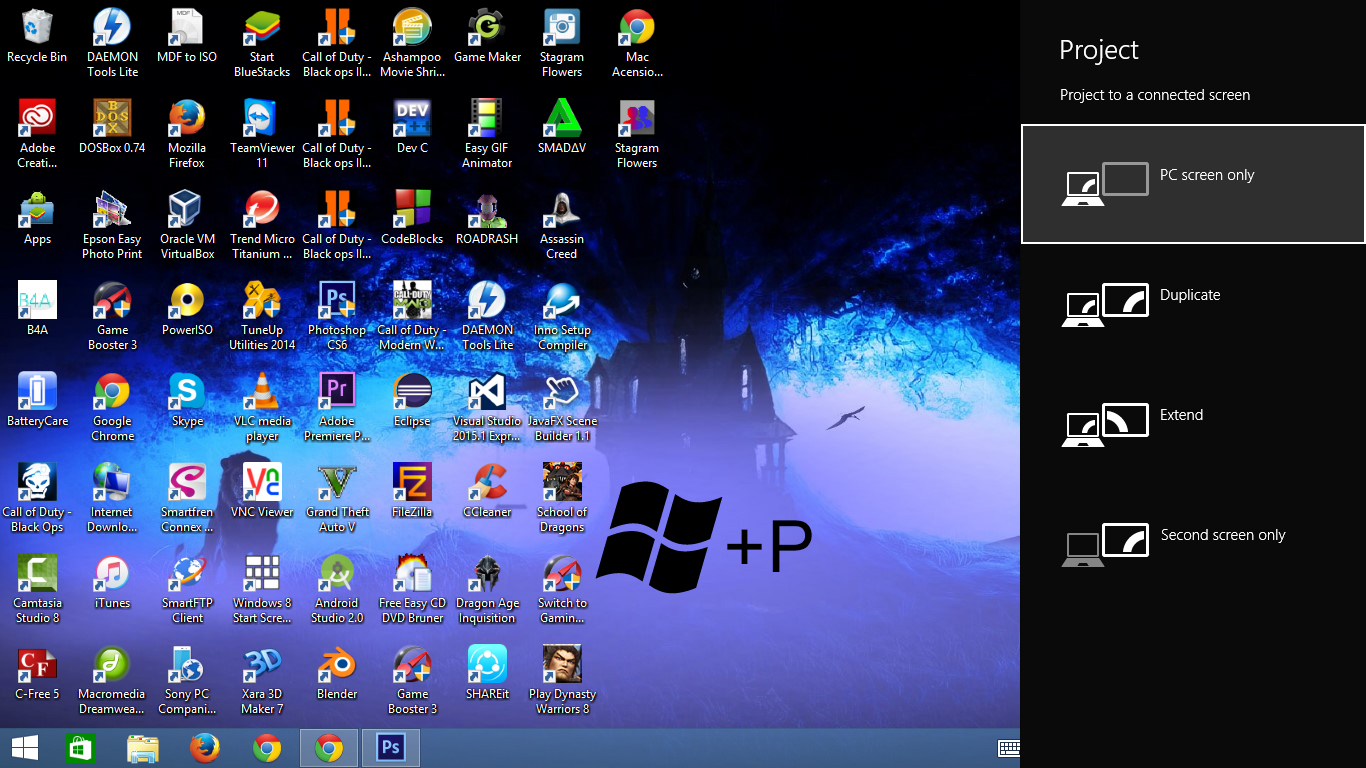Image resolution: width=1366 pixels, height=768 pixels.
Task: Select the TuneUp Utilities 2014 shortcut
Action: 262,317
